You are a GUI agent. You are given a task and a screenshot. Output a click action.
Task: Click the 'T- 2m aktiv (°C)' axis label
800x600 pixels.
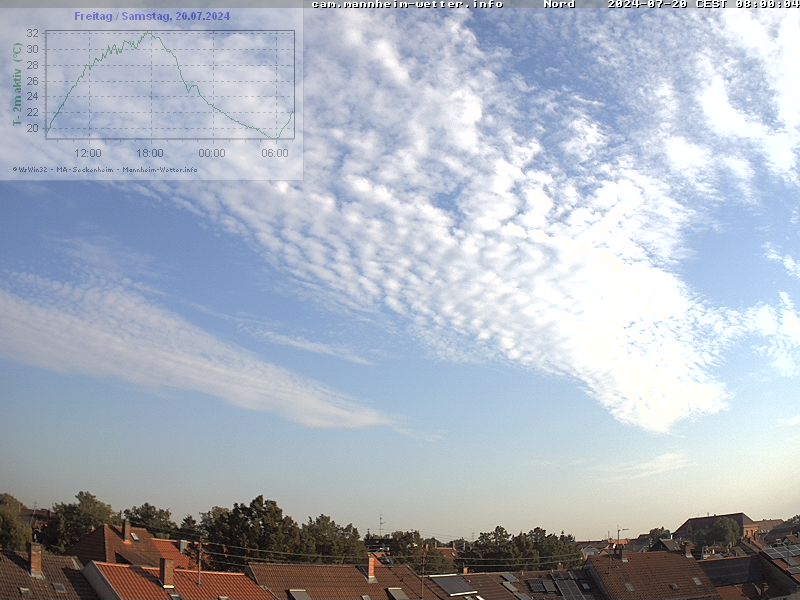click(17, 84)
